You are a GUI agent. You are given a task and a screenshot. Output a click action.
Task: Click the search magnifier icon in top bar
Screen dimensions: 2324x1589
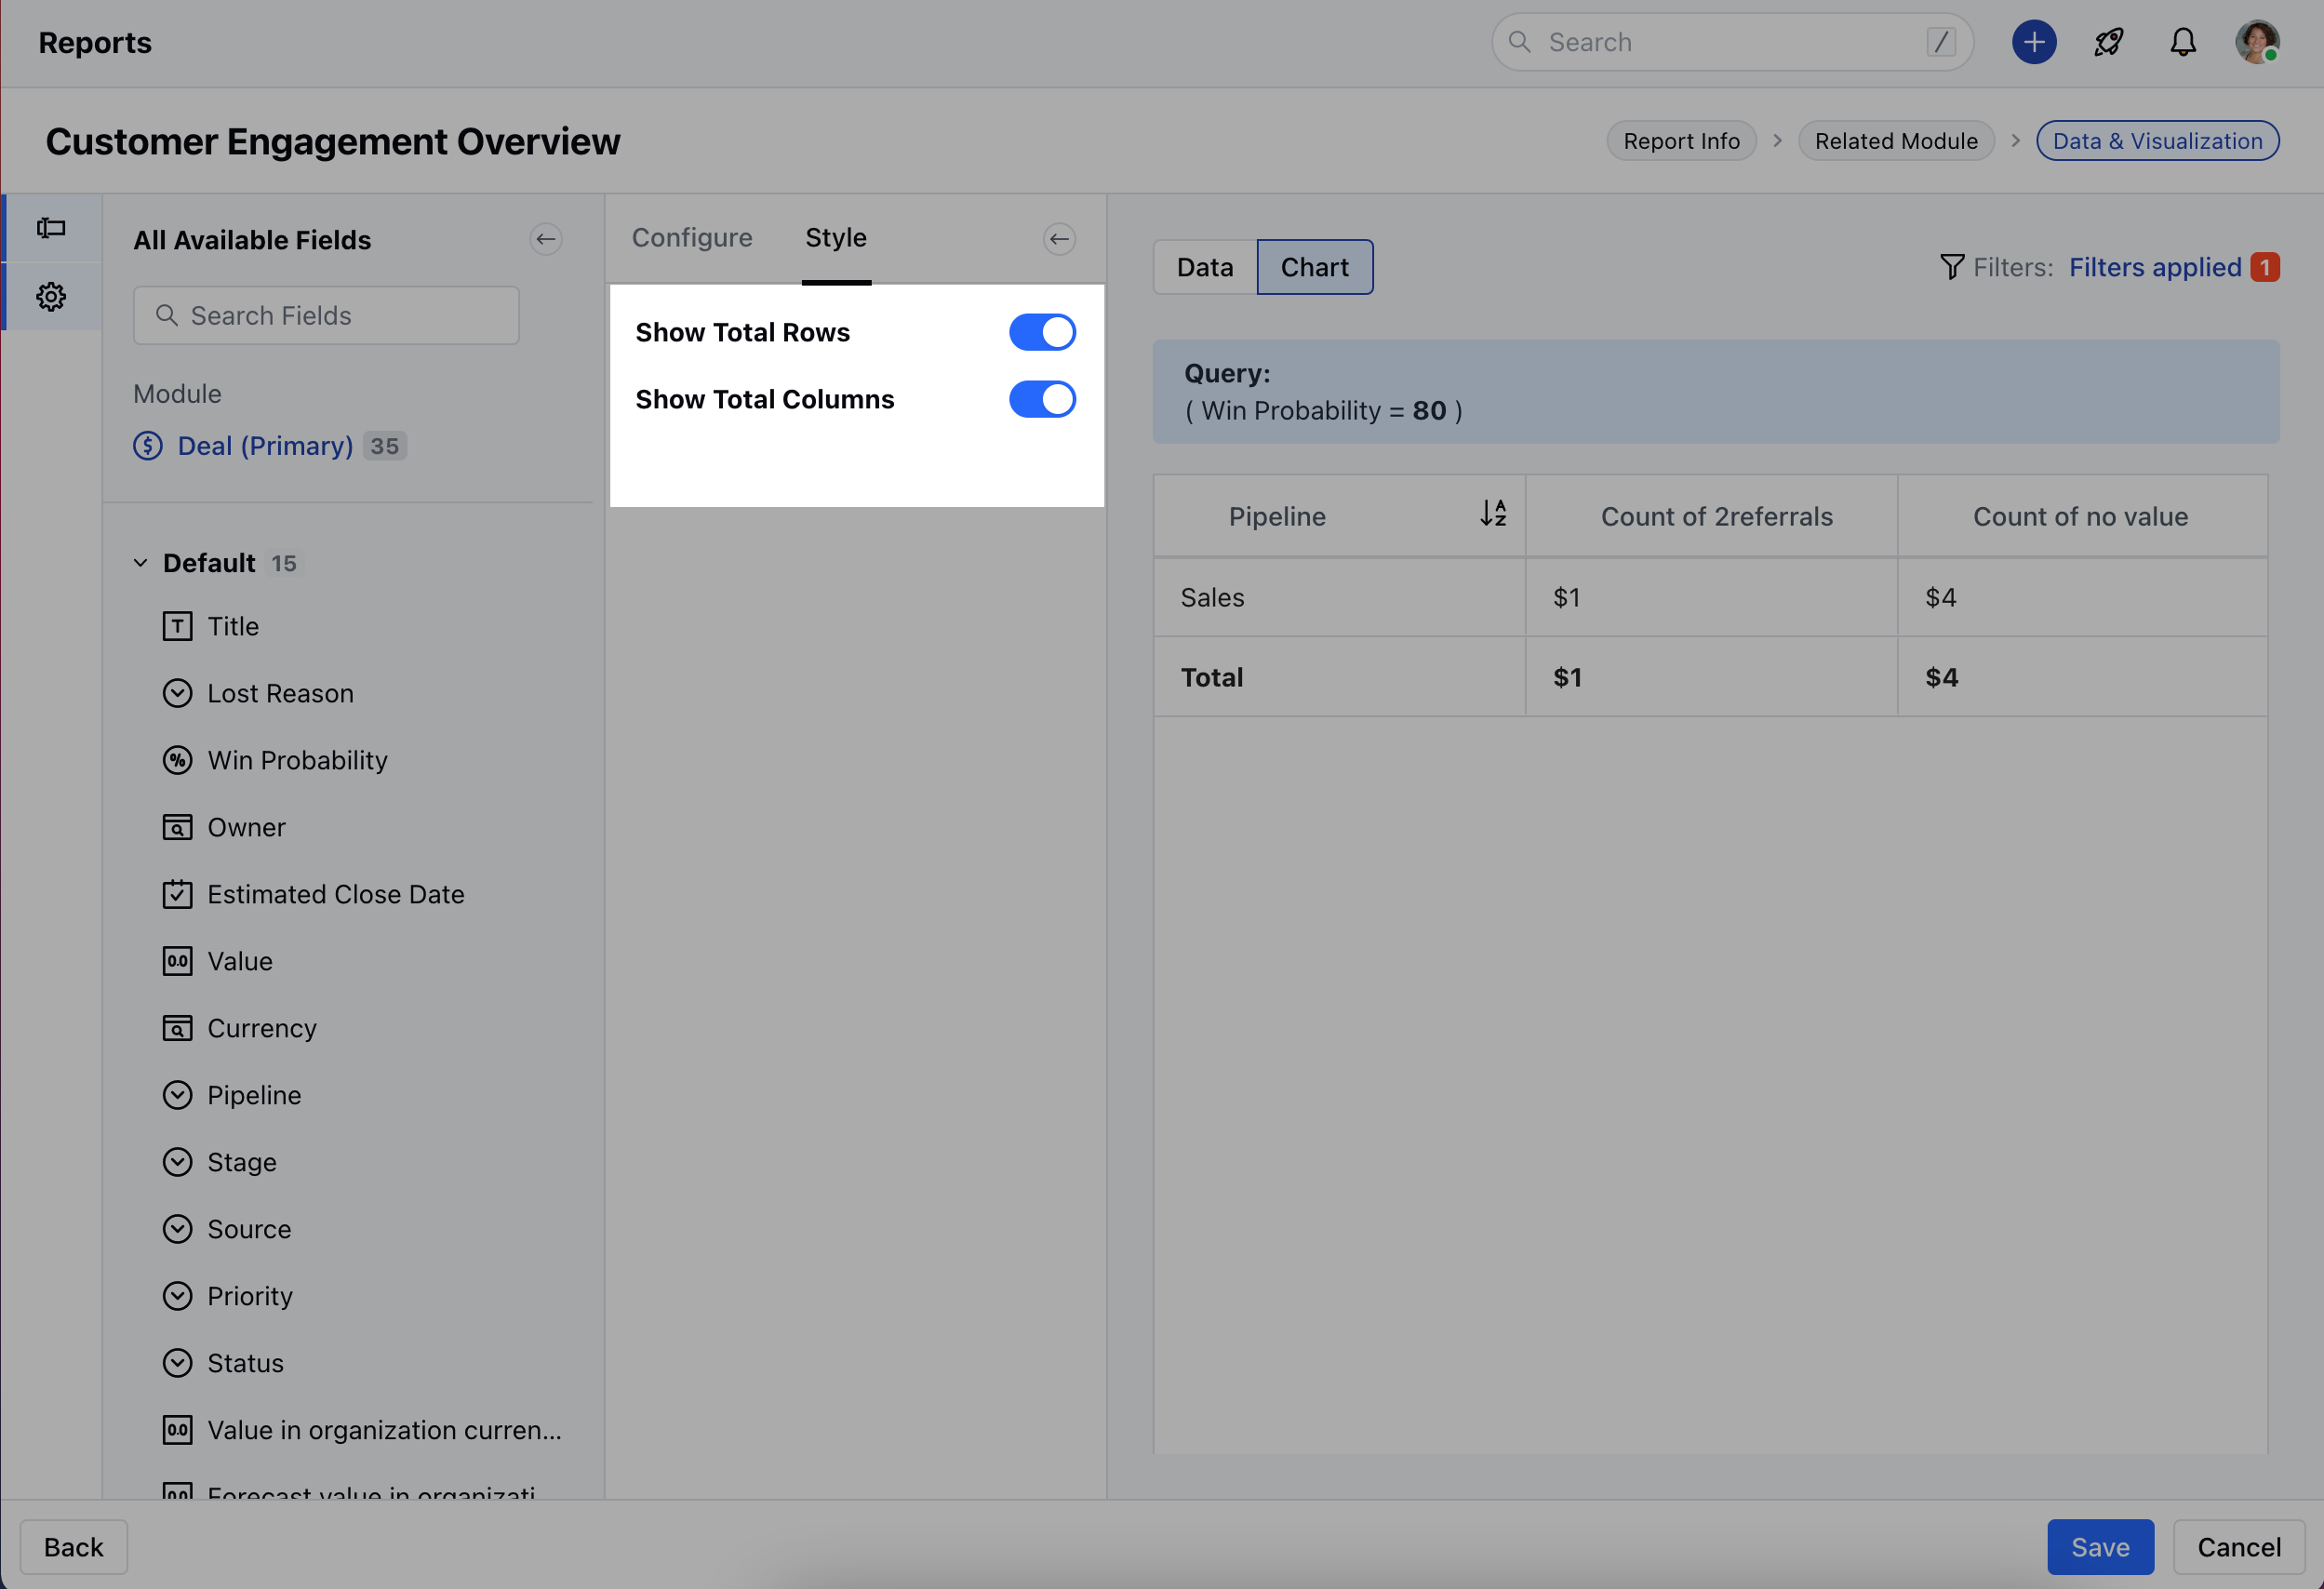click(1519, 42)
